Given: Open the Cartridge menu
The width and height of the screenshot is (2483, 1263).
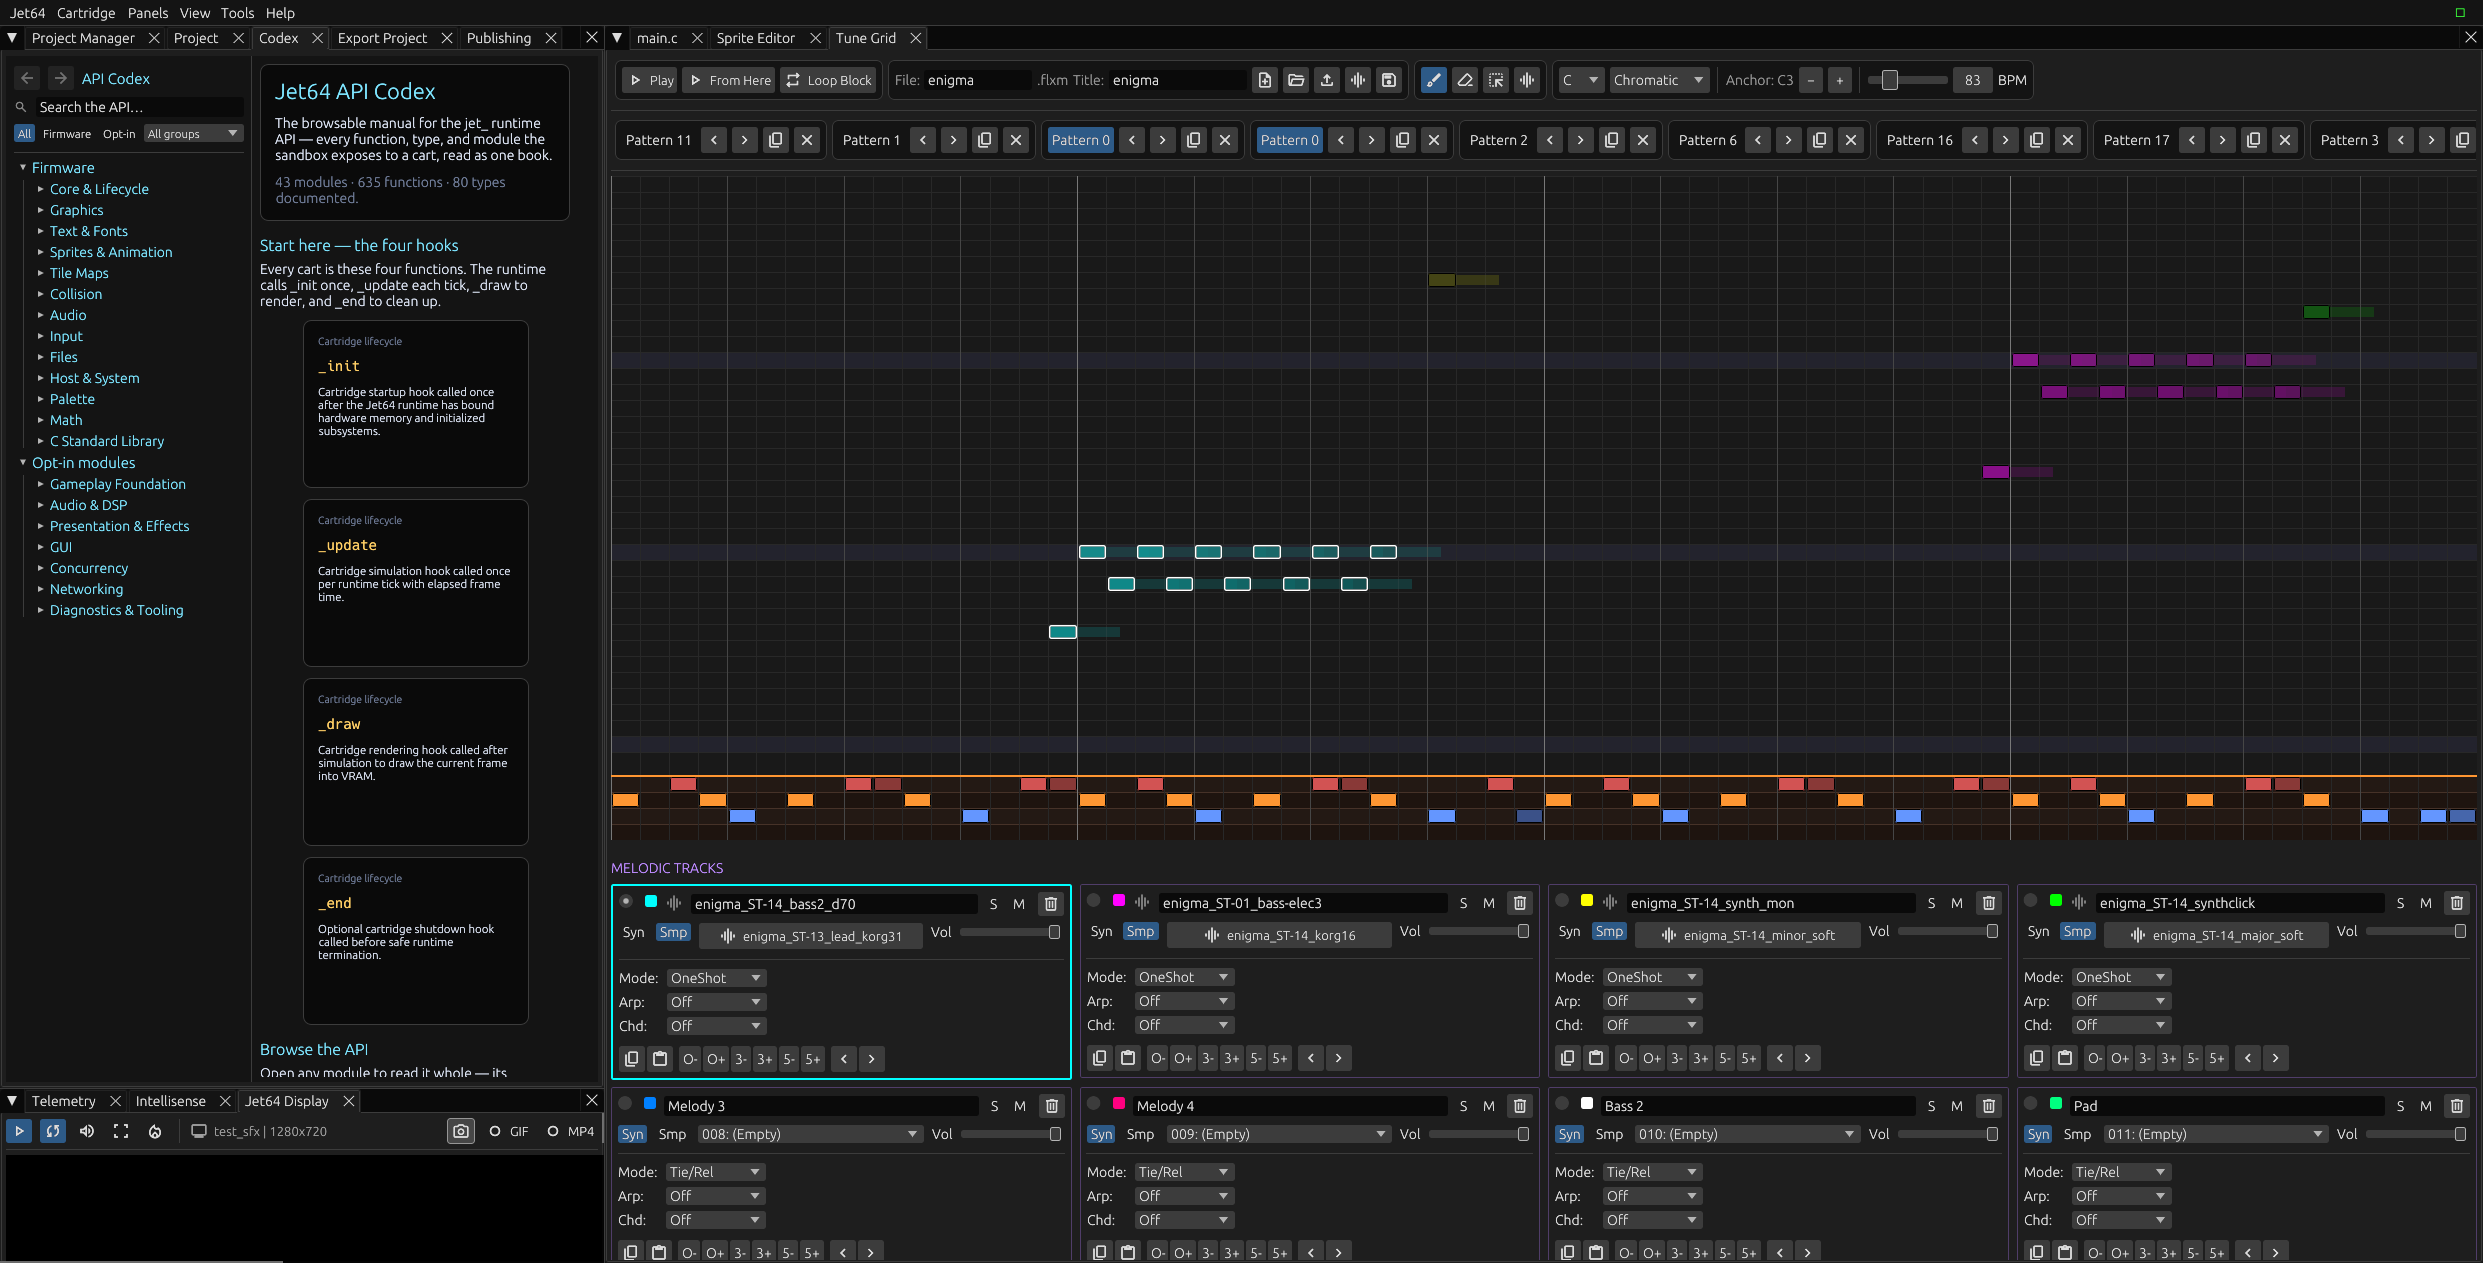Looking at the screenshot, I should pyautogui.click(x=86, y=13).
